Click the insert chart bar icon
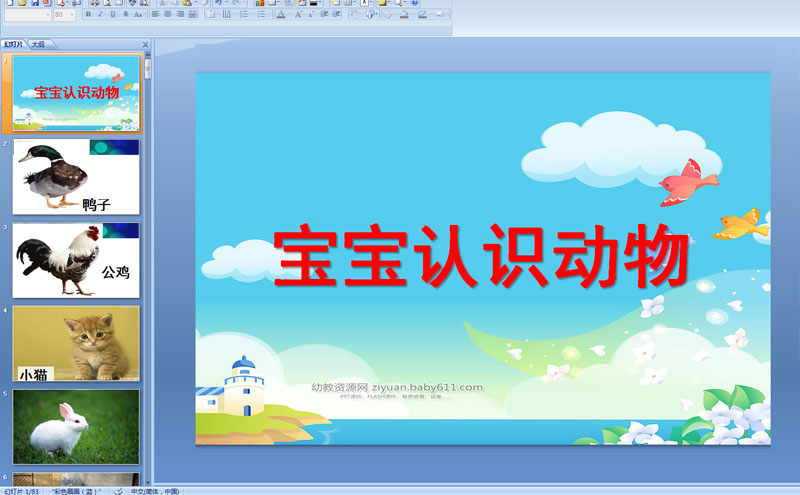This screenshot has width=800, height=495. (x=260, y=3)
